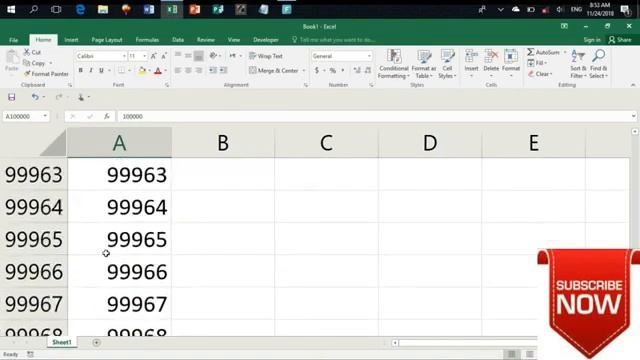This screenshot has width=640, height=360.
Task: Open PowerPoint from Windows taskbar
Action: [x=195, y=9]
